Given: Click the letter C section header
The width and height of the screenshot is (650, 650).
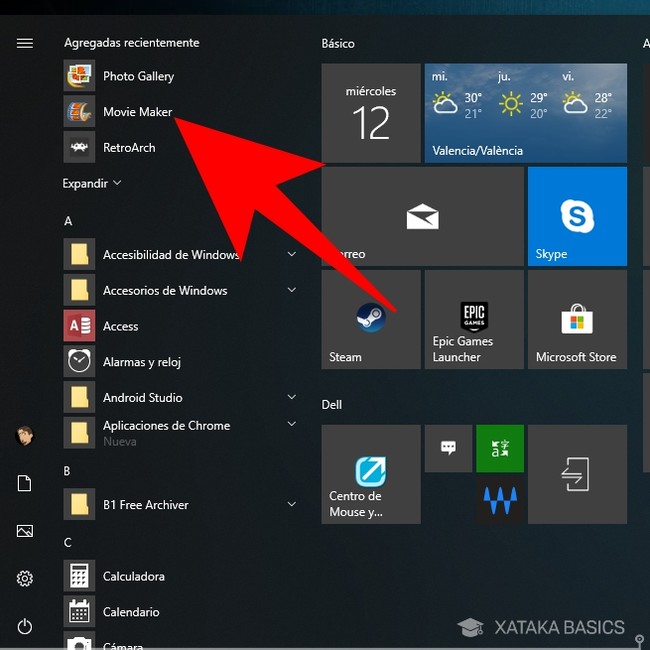Looking at the screenshot, I should 68,543.
